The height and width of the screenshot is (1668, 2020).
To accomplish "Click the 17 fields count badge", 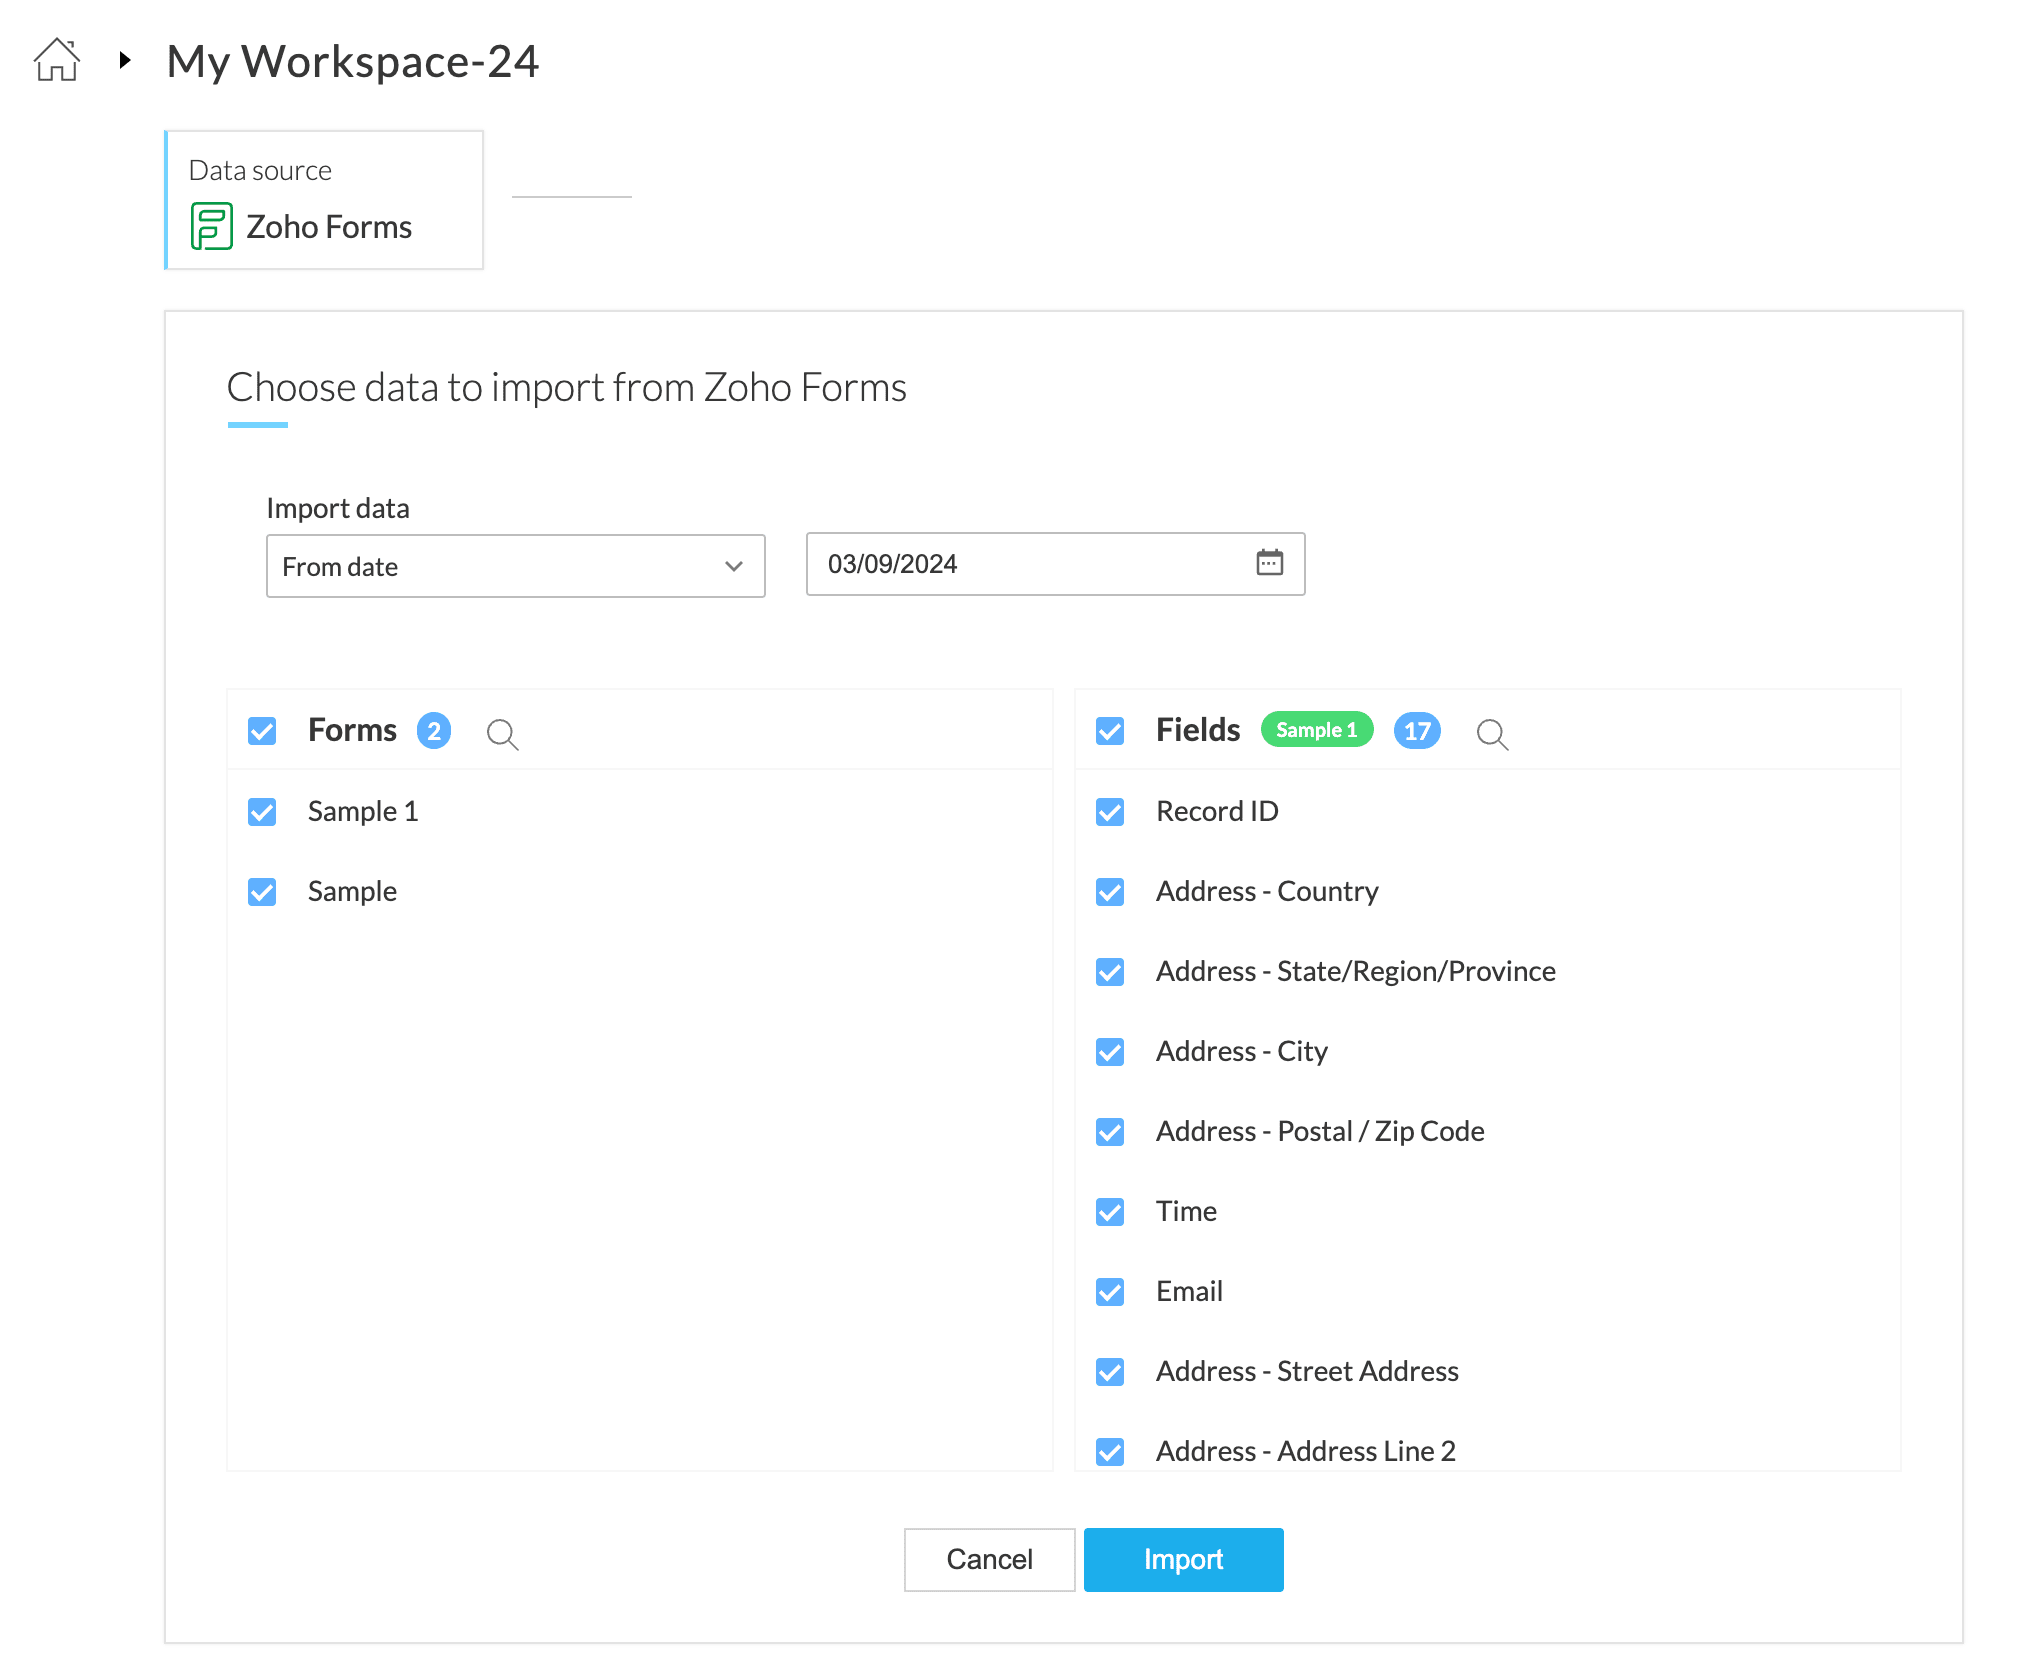I will [x=1417, y=731].
